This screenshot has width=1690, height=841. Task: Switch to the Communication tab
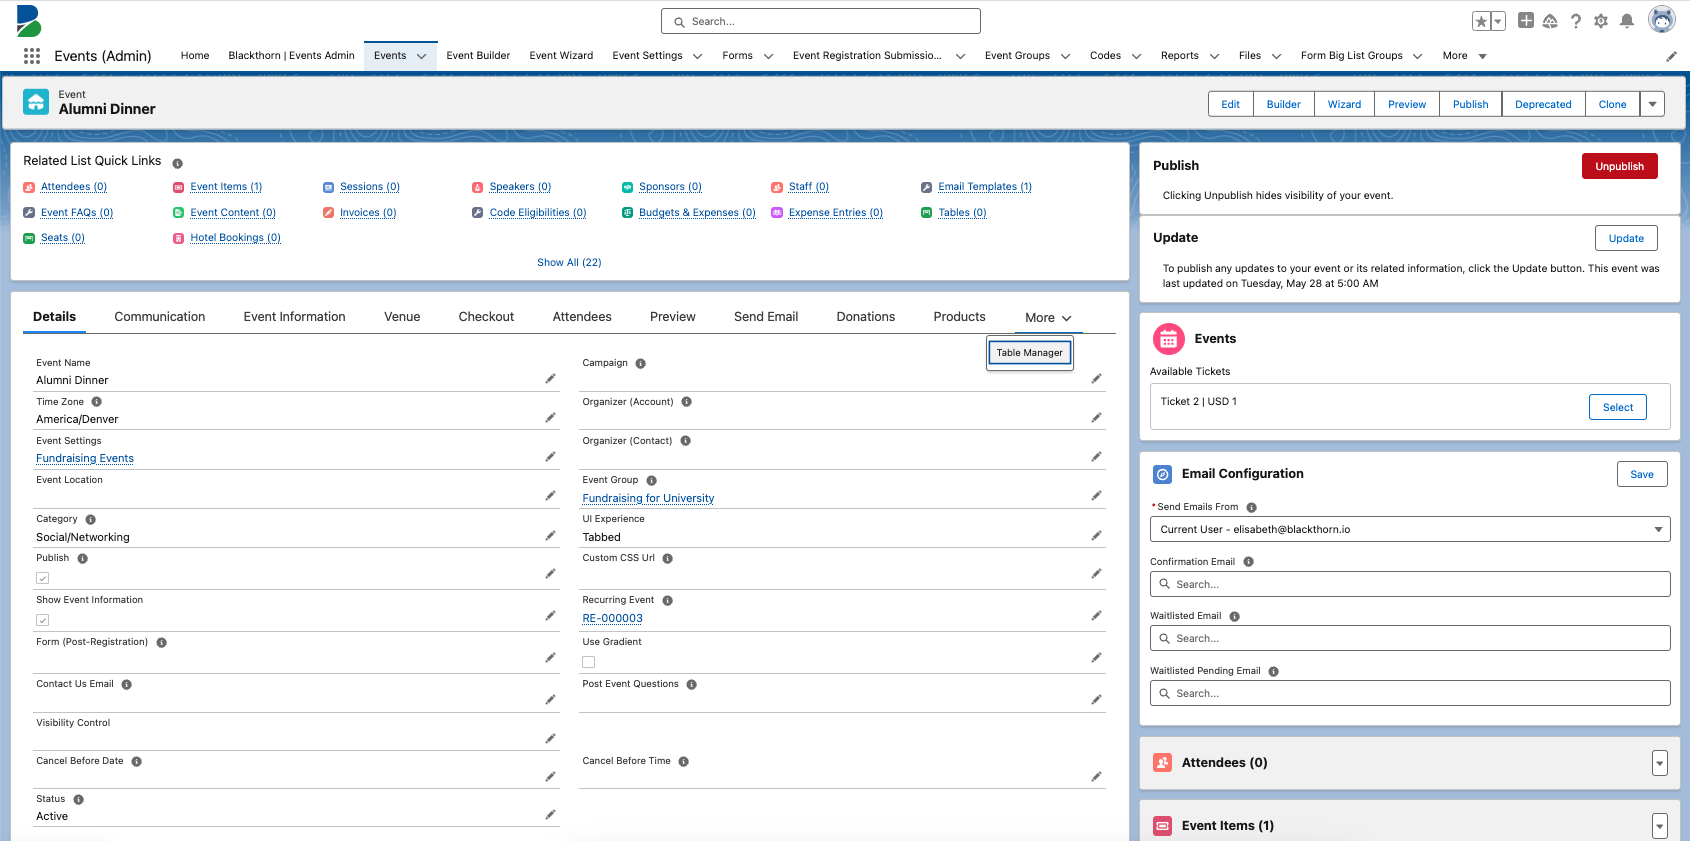[x=160, y=317]
